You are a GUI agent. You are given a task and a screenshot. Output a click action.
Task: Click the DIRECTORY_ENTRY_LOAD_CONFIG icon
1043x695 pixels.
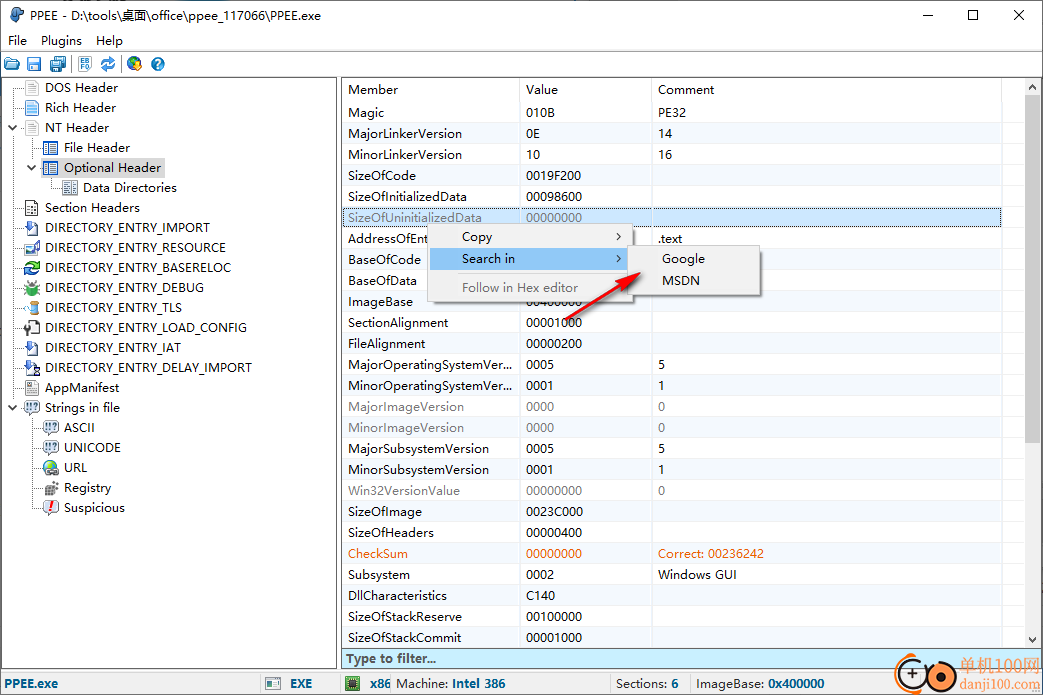pos(31,327)
